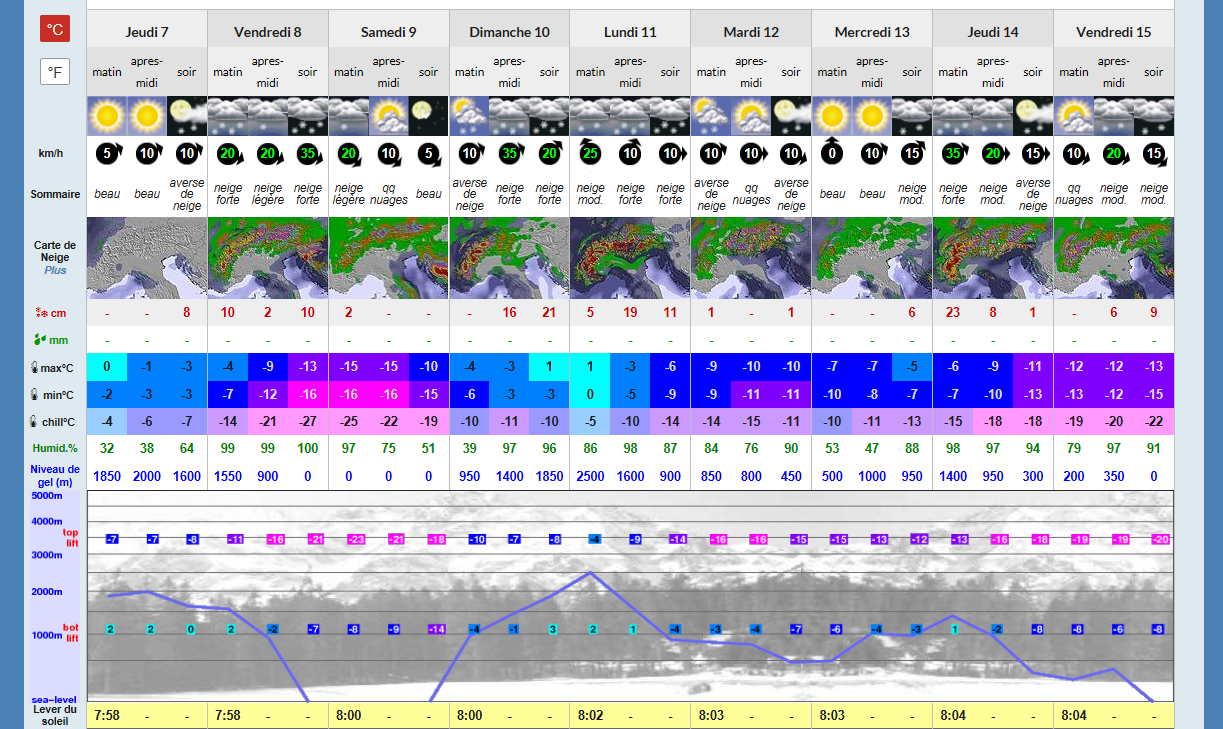This screenshot has width=1223, height=729.
Task: Click the 0 km/h wind icon on Mercredi 13 matin
Action: pyautogui.click(x=832, y=154)
